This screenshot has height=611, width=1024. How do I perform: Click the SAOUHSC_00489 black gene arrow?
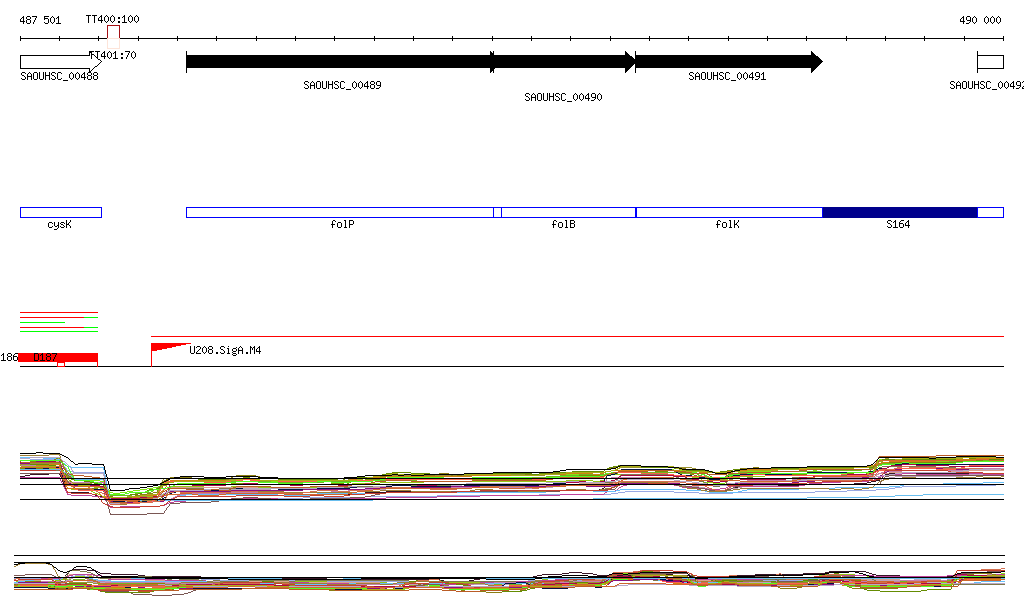[338, 62]
